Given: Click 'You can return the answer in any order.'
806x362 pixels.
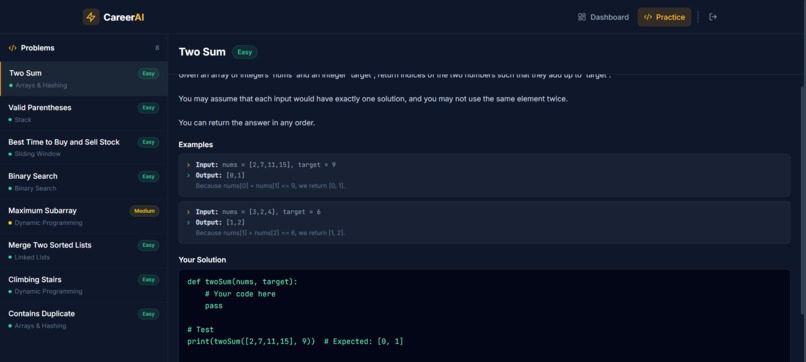Looking at the screenshot, I should click(x=247, y=123).
